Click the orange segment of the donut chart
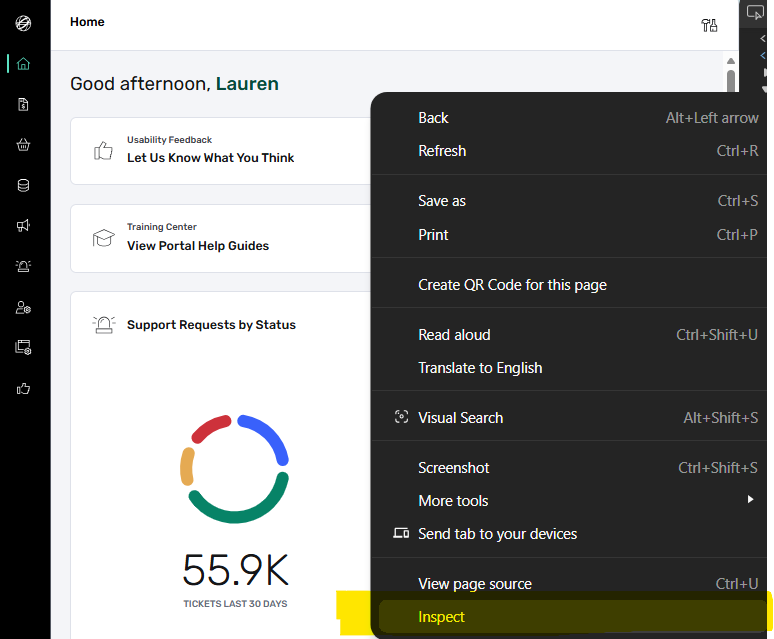This screenshot has height=639, width=774. pos(187,466)
